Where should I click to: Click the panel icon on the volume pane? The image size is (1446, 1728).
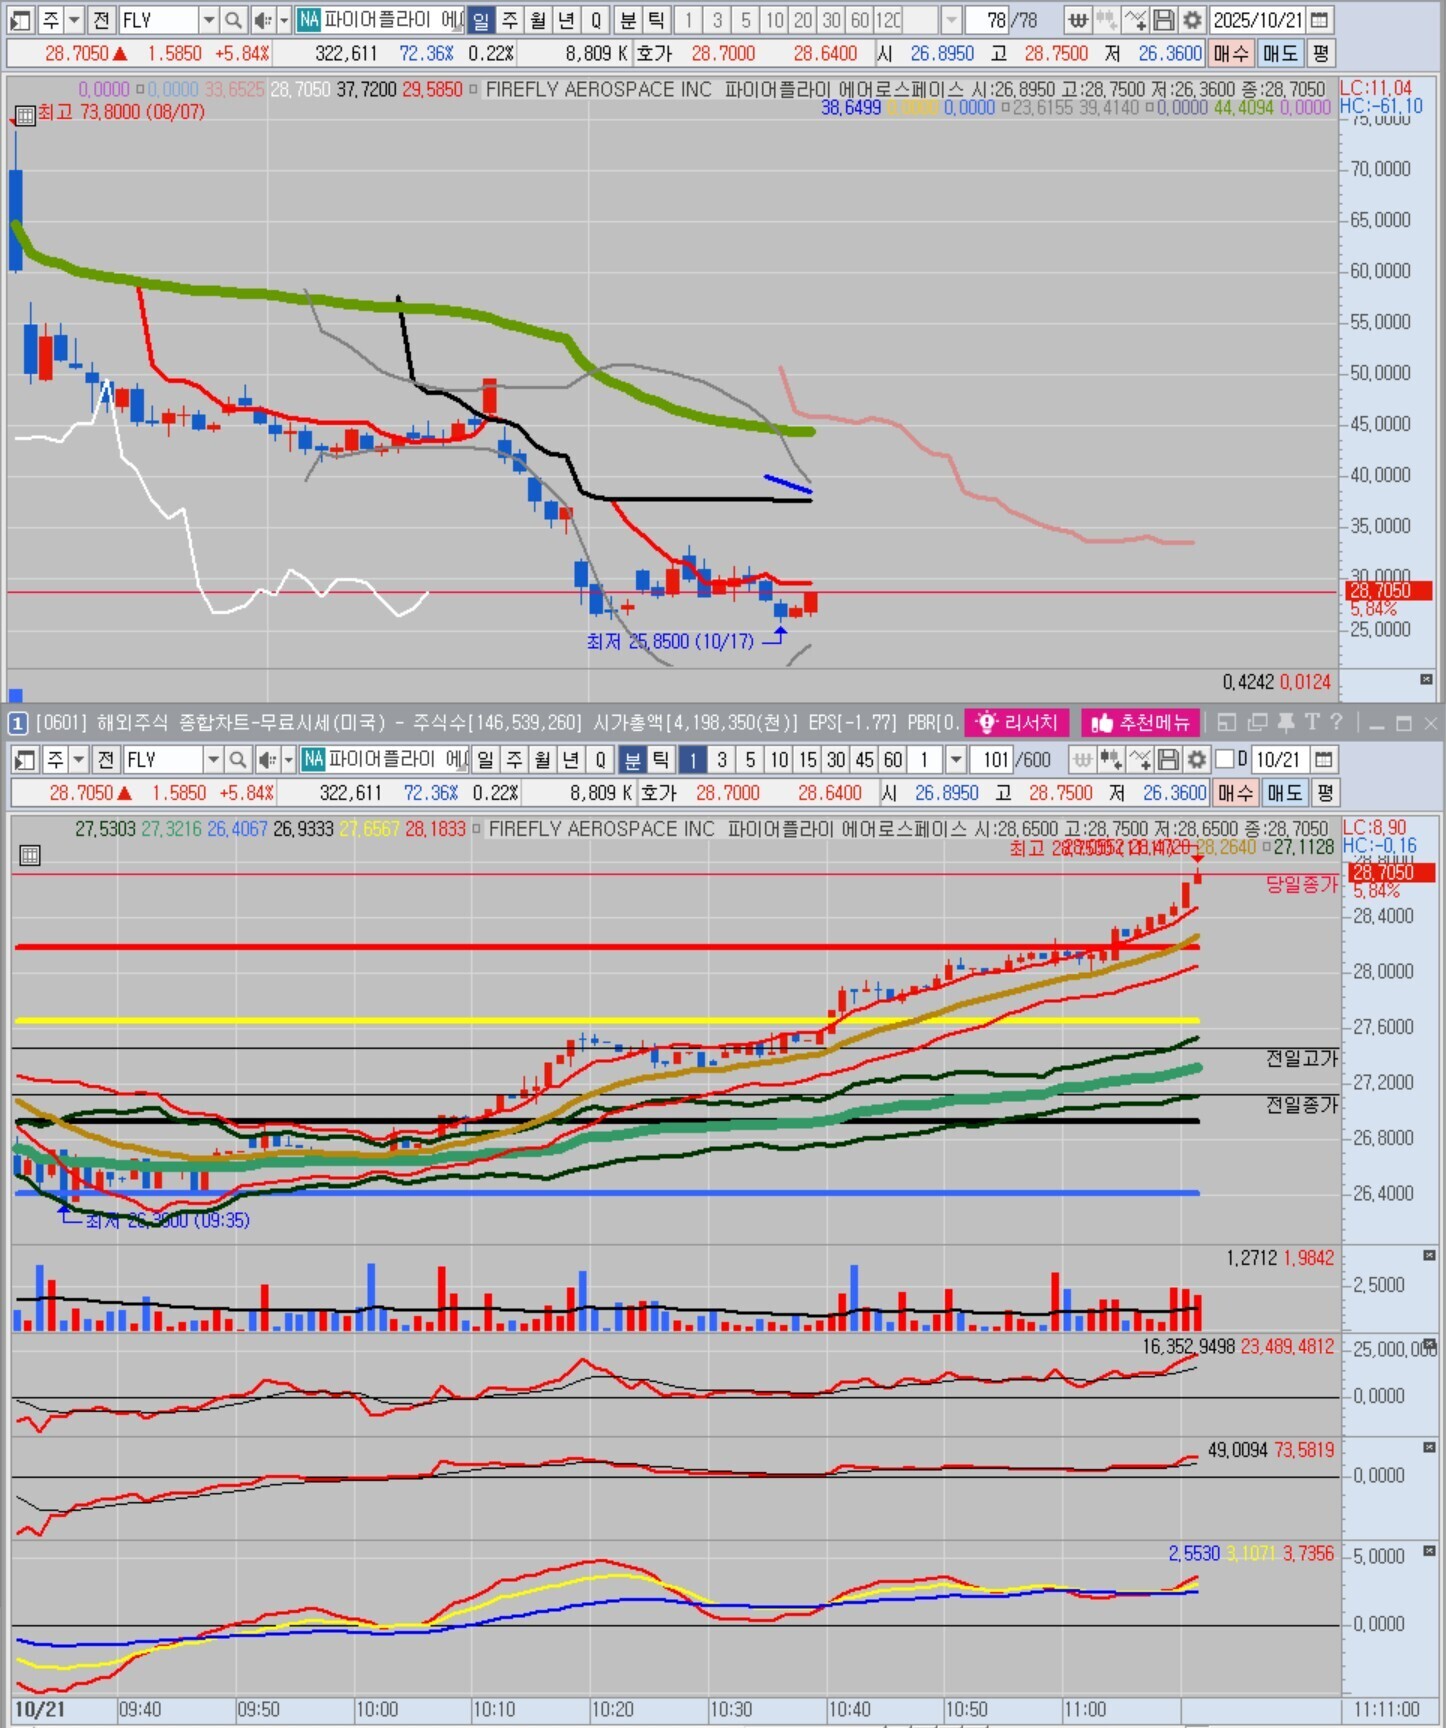[x=1429, y=1255]
